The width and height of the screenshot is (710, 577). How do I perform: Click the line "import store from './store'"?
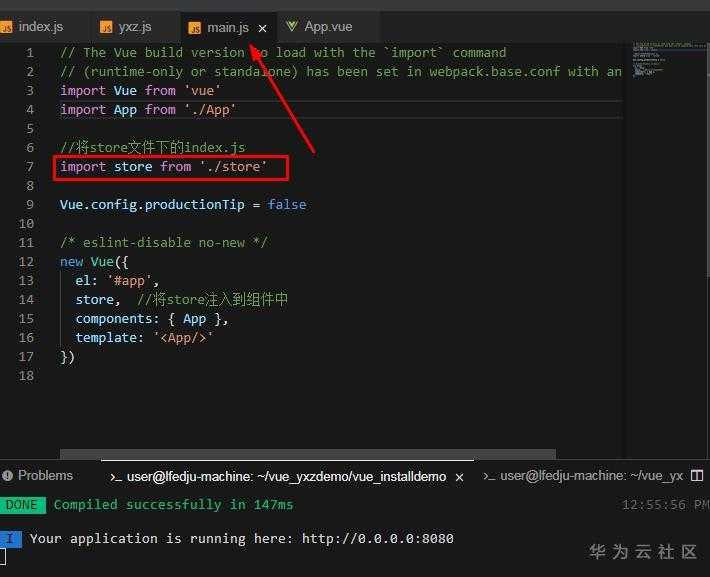click(163, 167)
